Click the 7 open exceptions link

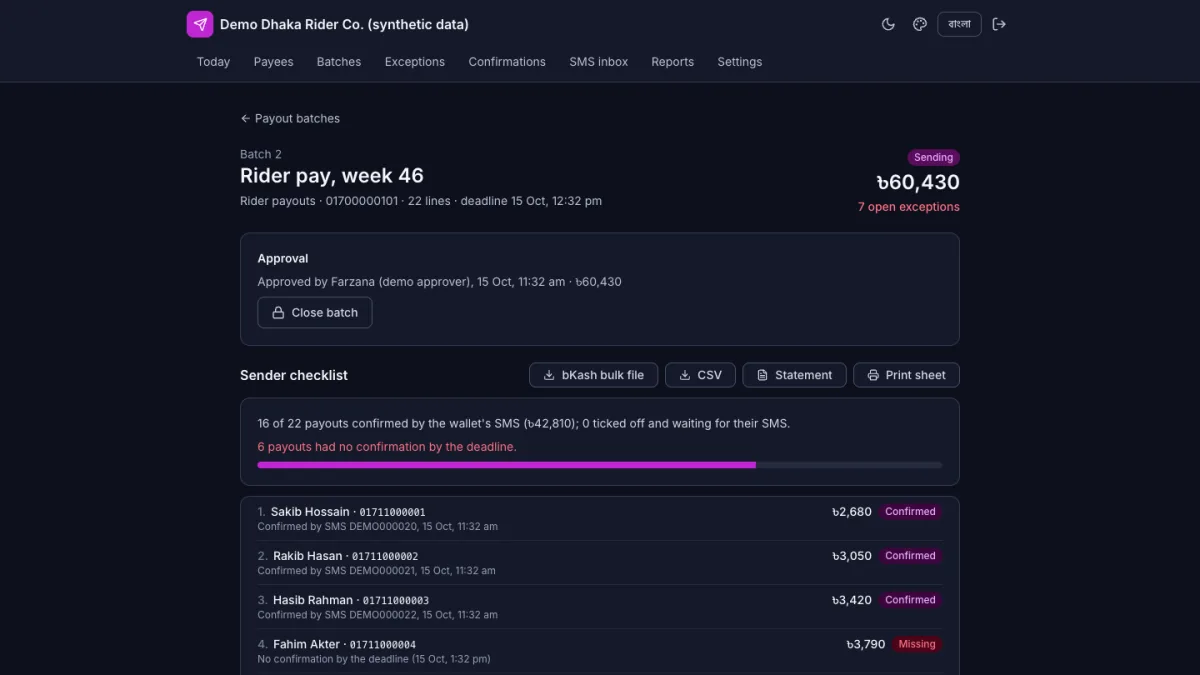[909, 207]
